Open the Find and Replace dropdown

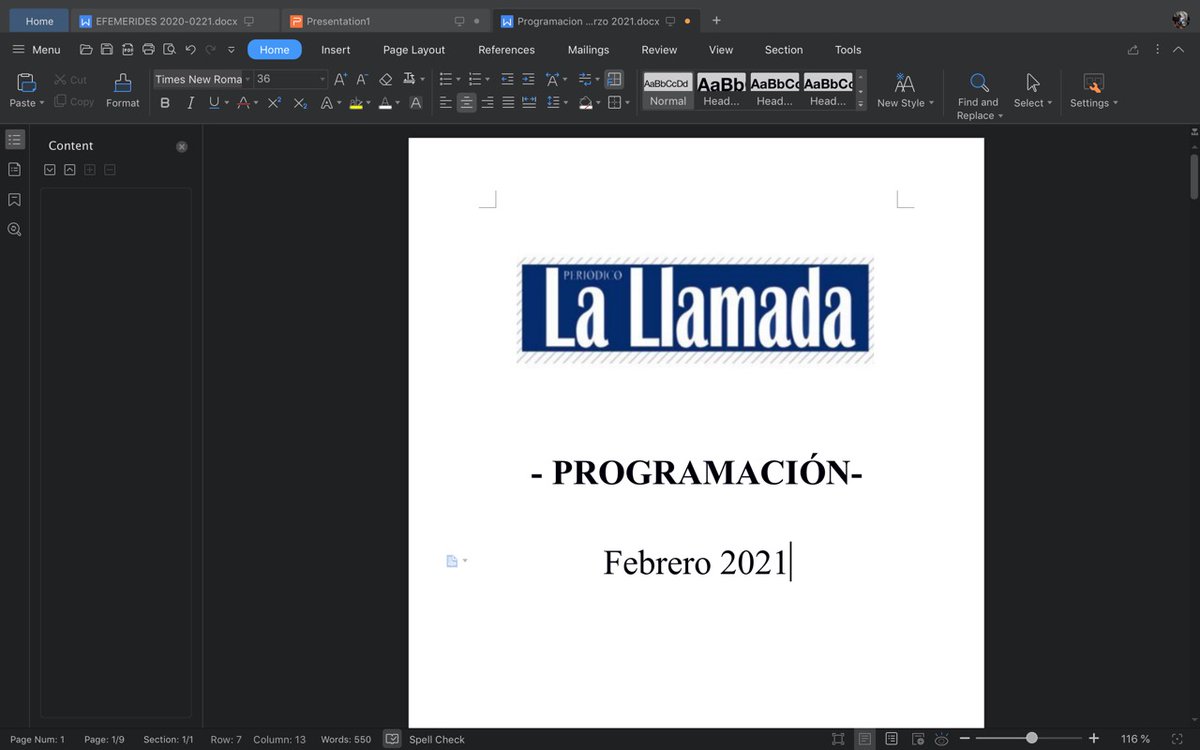pos(1000,116)
